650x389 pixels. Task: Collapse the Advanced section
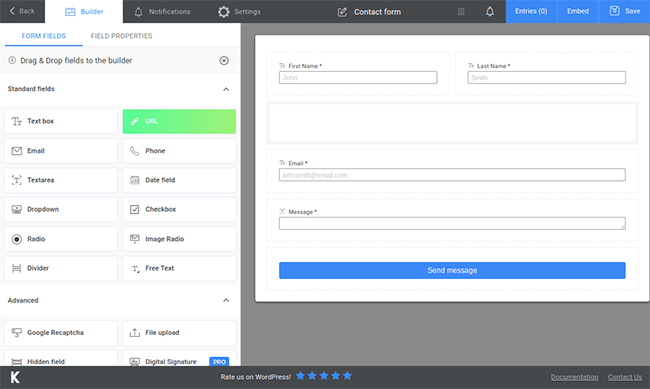click(x=226, y=300)
